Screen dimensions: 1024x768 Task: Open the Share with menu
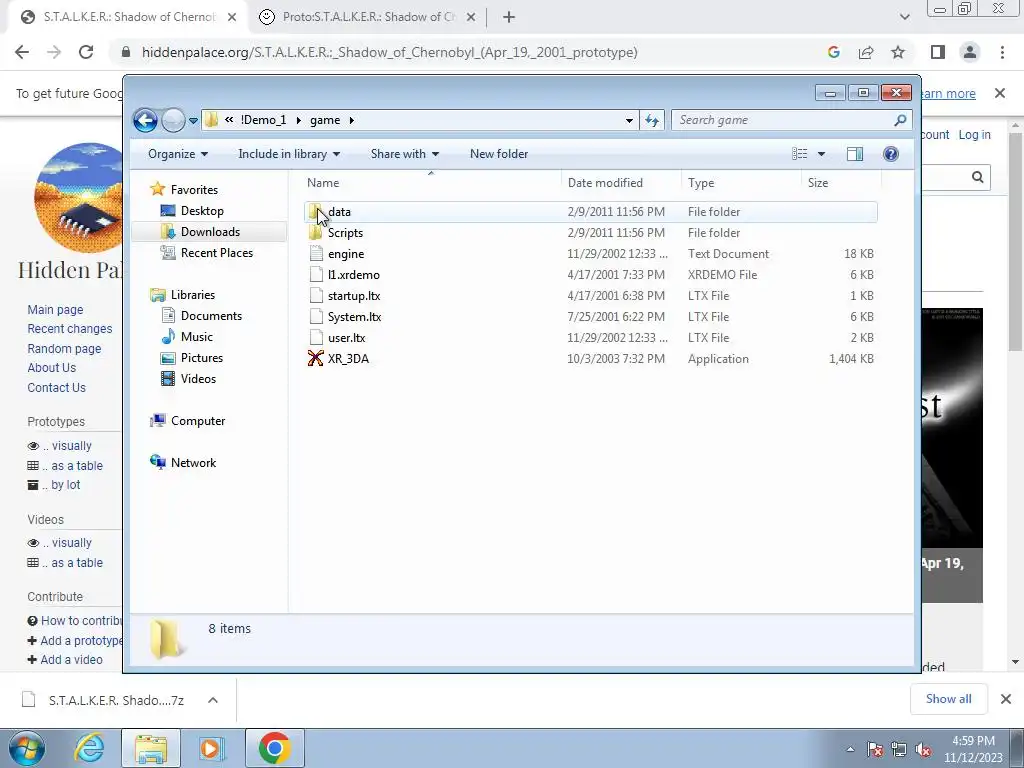tap(405, 154)
